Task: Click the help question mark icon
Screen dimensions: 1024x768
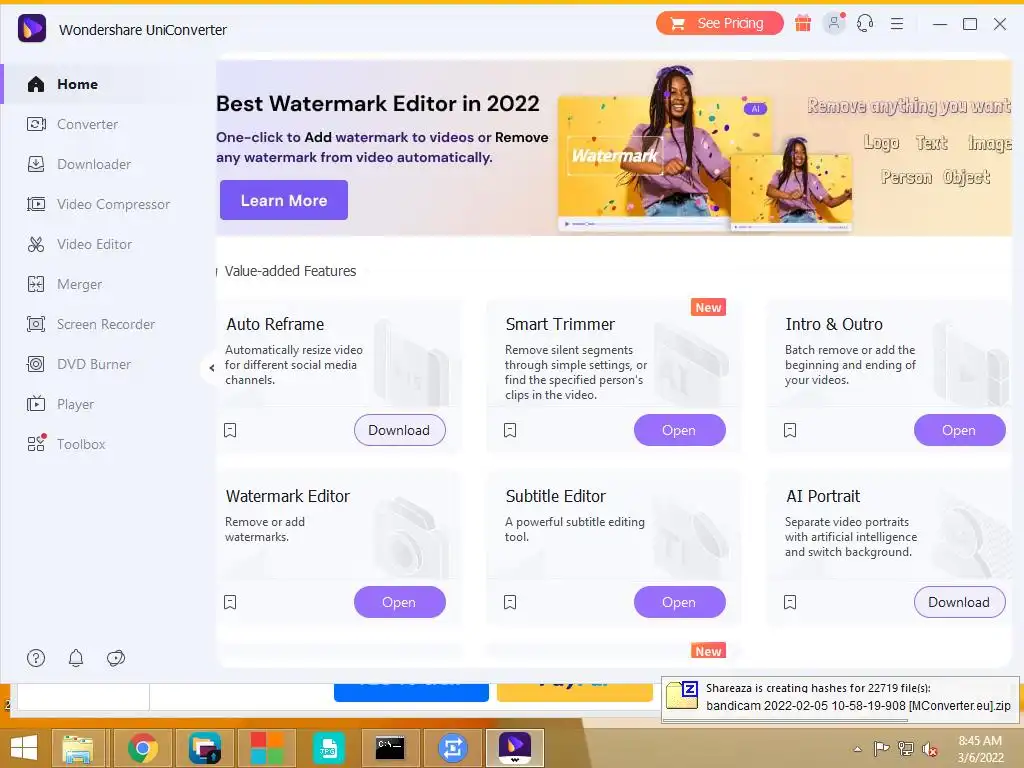Action: click(36, 658)
